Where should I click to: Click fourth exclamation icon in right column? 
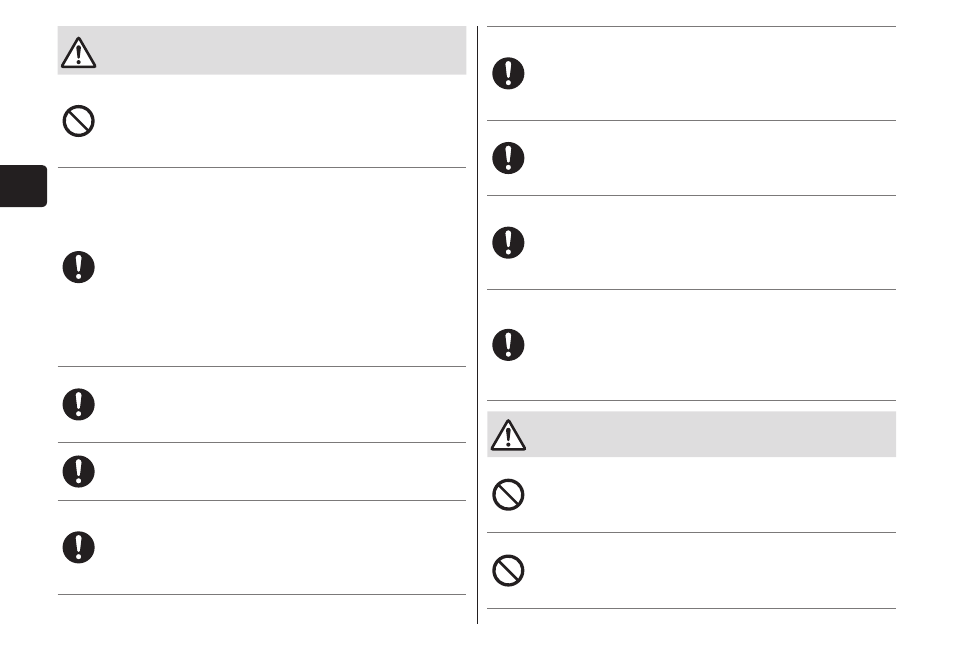click(x=508, y=345)
